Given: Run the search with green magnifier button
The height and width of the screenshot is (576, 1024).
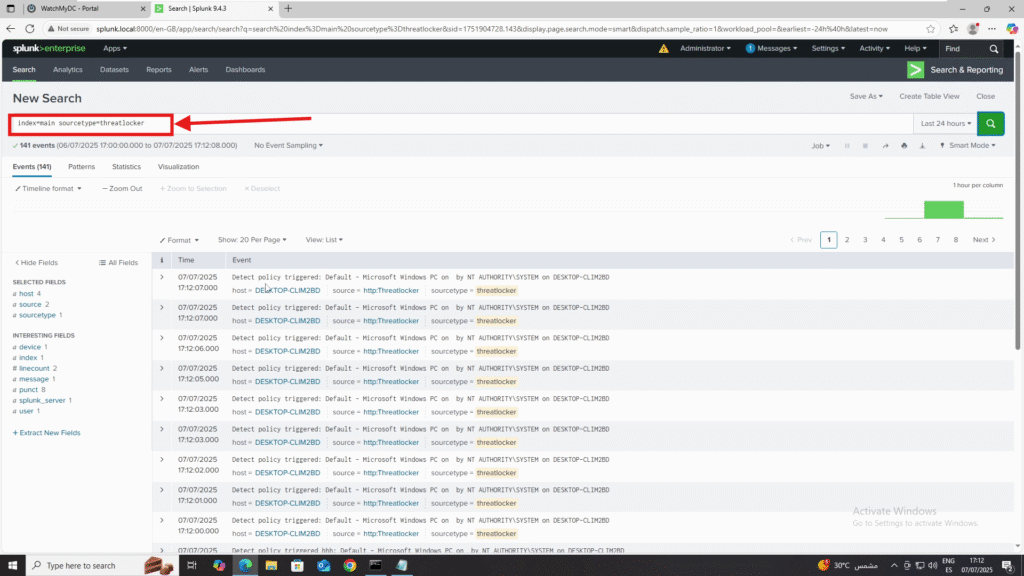Looking at the screenshot, I should pos(991,123).
